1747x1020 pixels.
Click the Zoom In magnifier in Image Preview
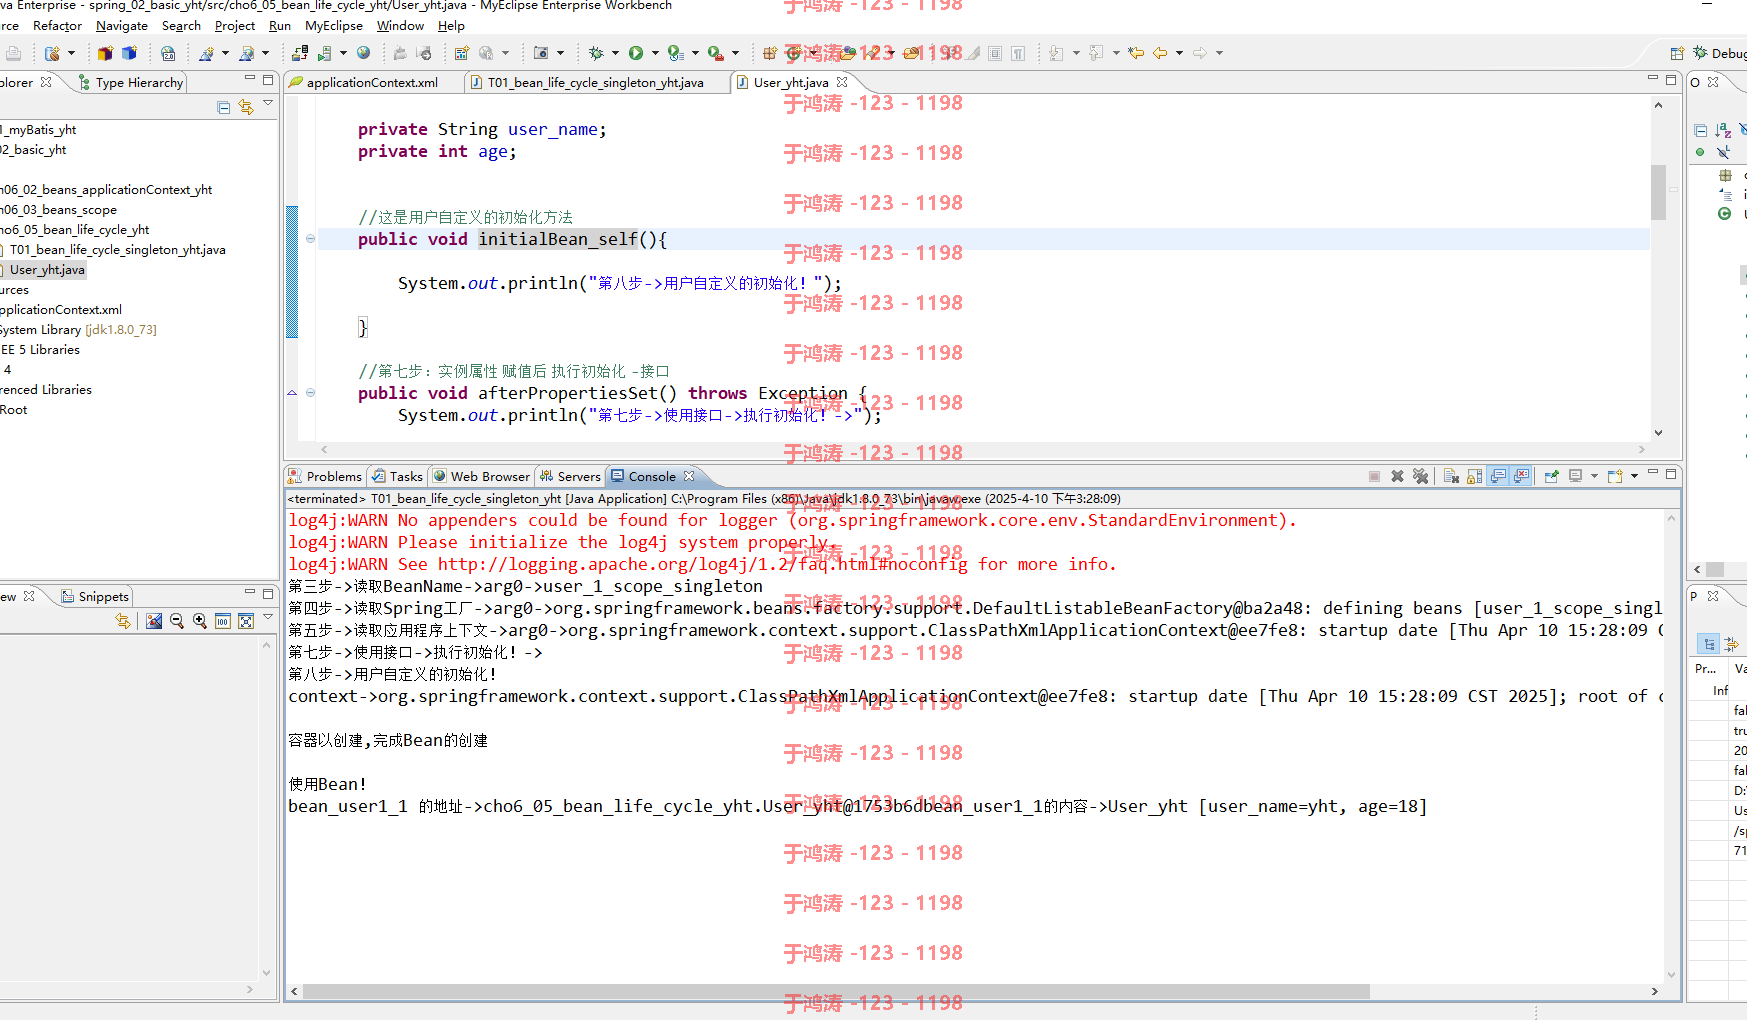[200, 621]
